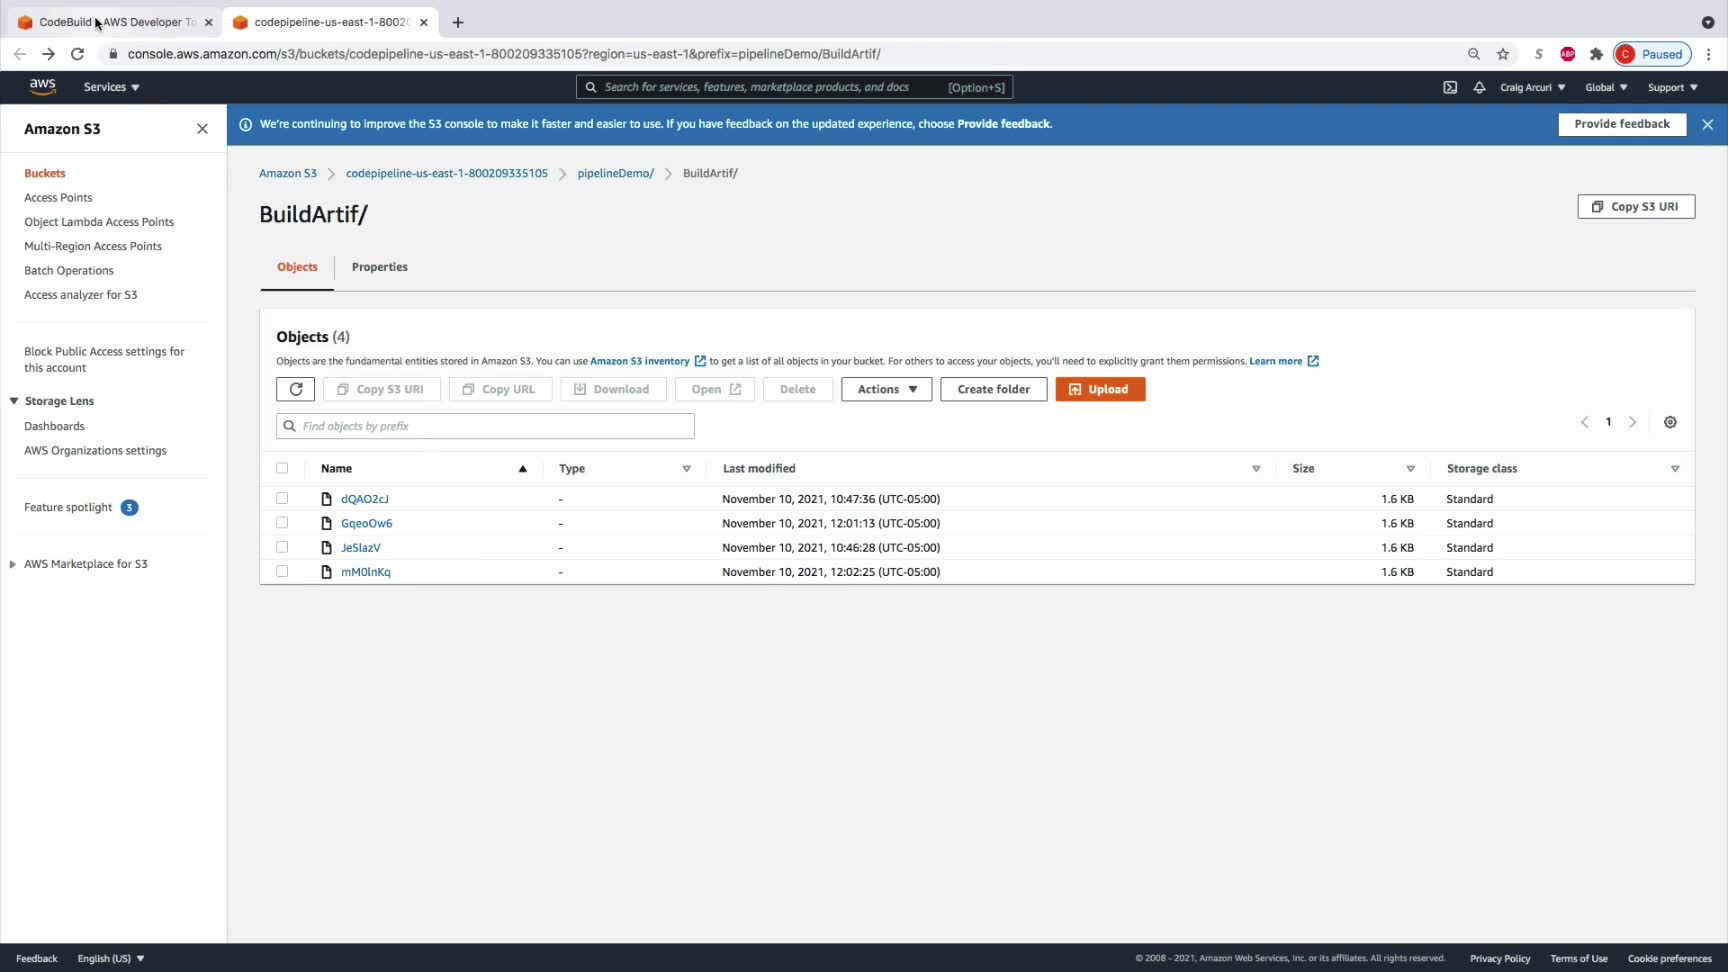1728x972 pixels.
Task: Open Chrome three-dot menu
Action: pyautogui.click(x=1709, y=54)
